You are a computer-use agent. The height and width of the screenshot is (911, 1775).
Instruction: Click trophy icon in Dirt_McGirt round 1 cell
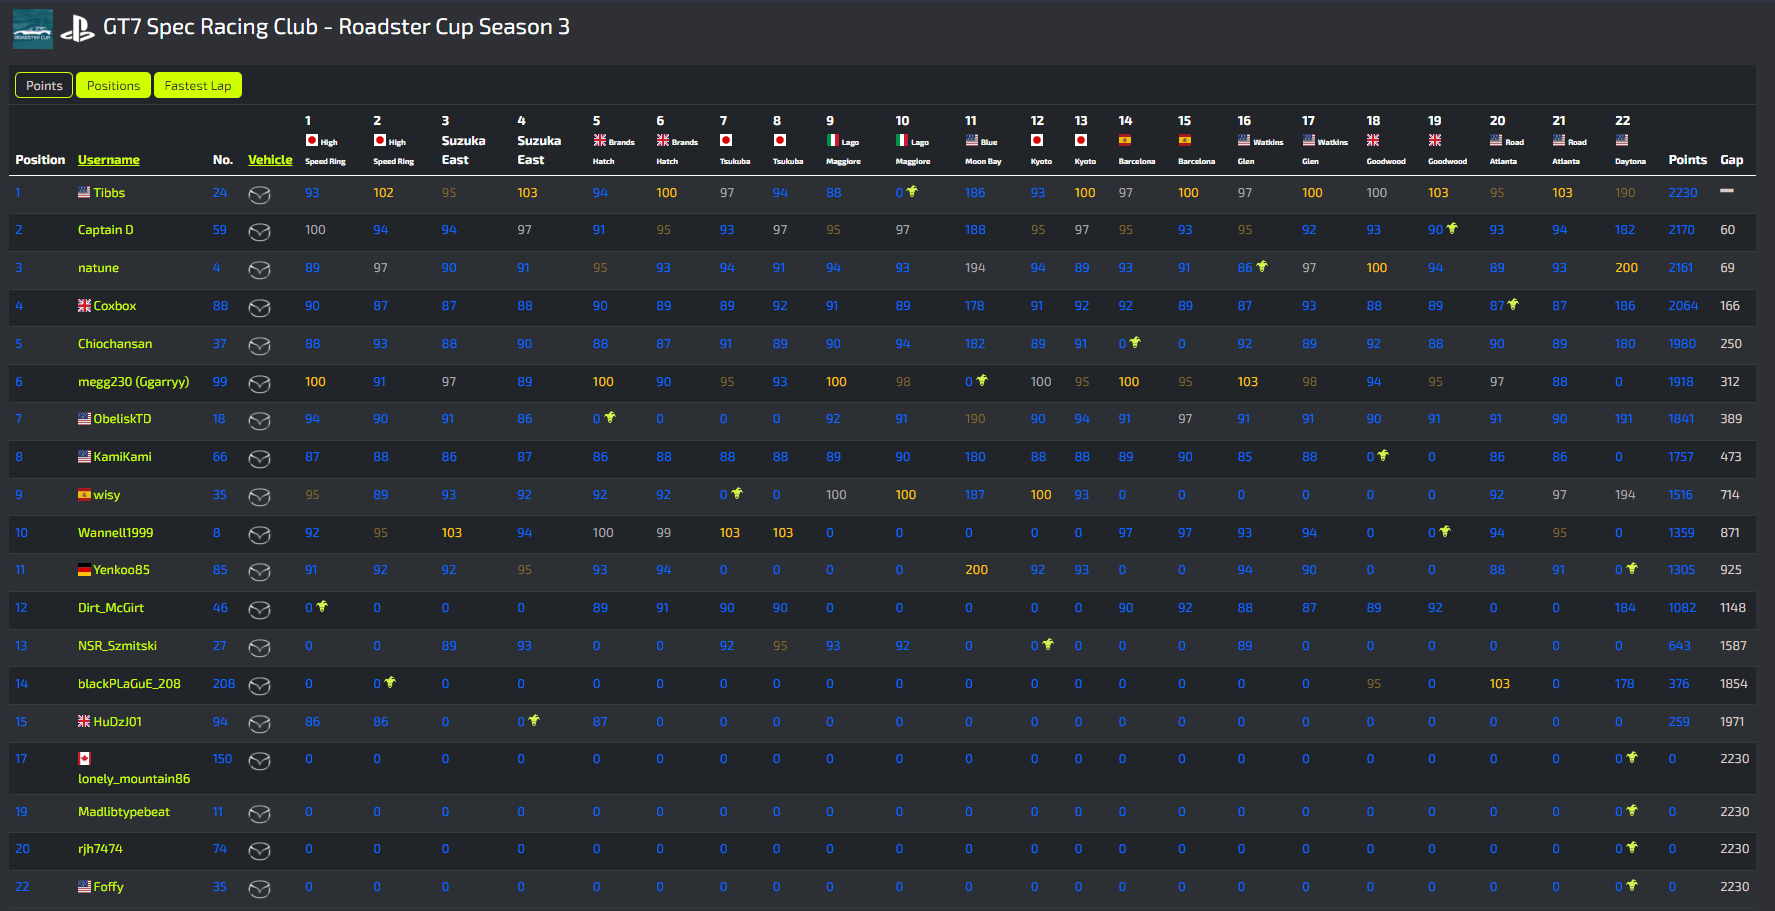coord(322,606)
